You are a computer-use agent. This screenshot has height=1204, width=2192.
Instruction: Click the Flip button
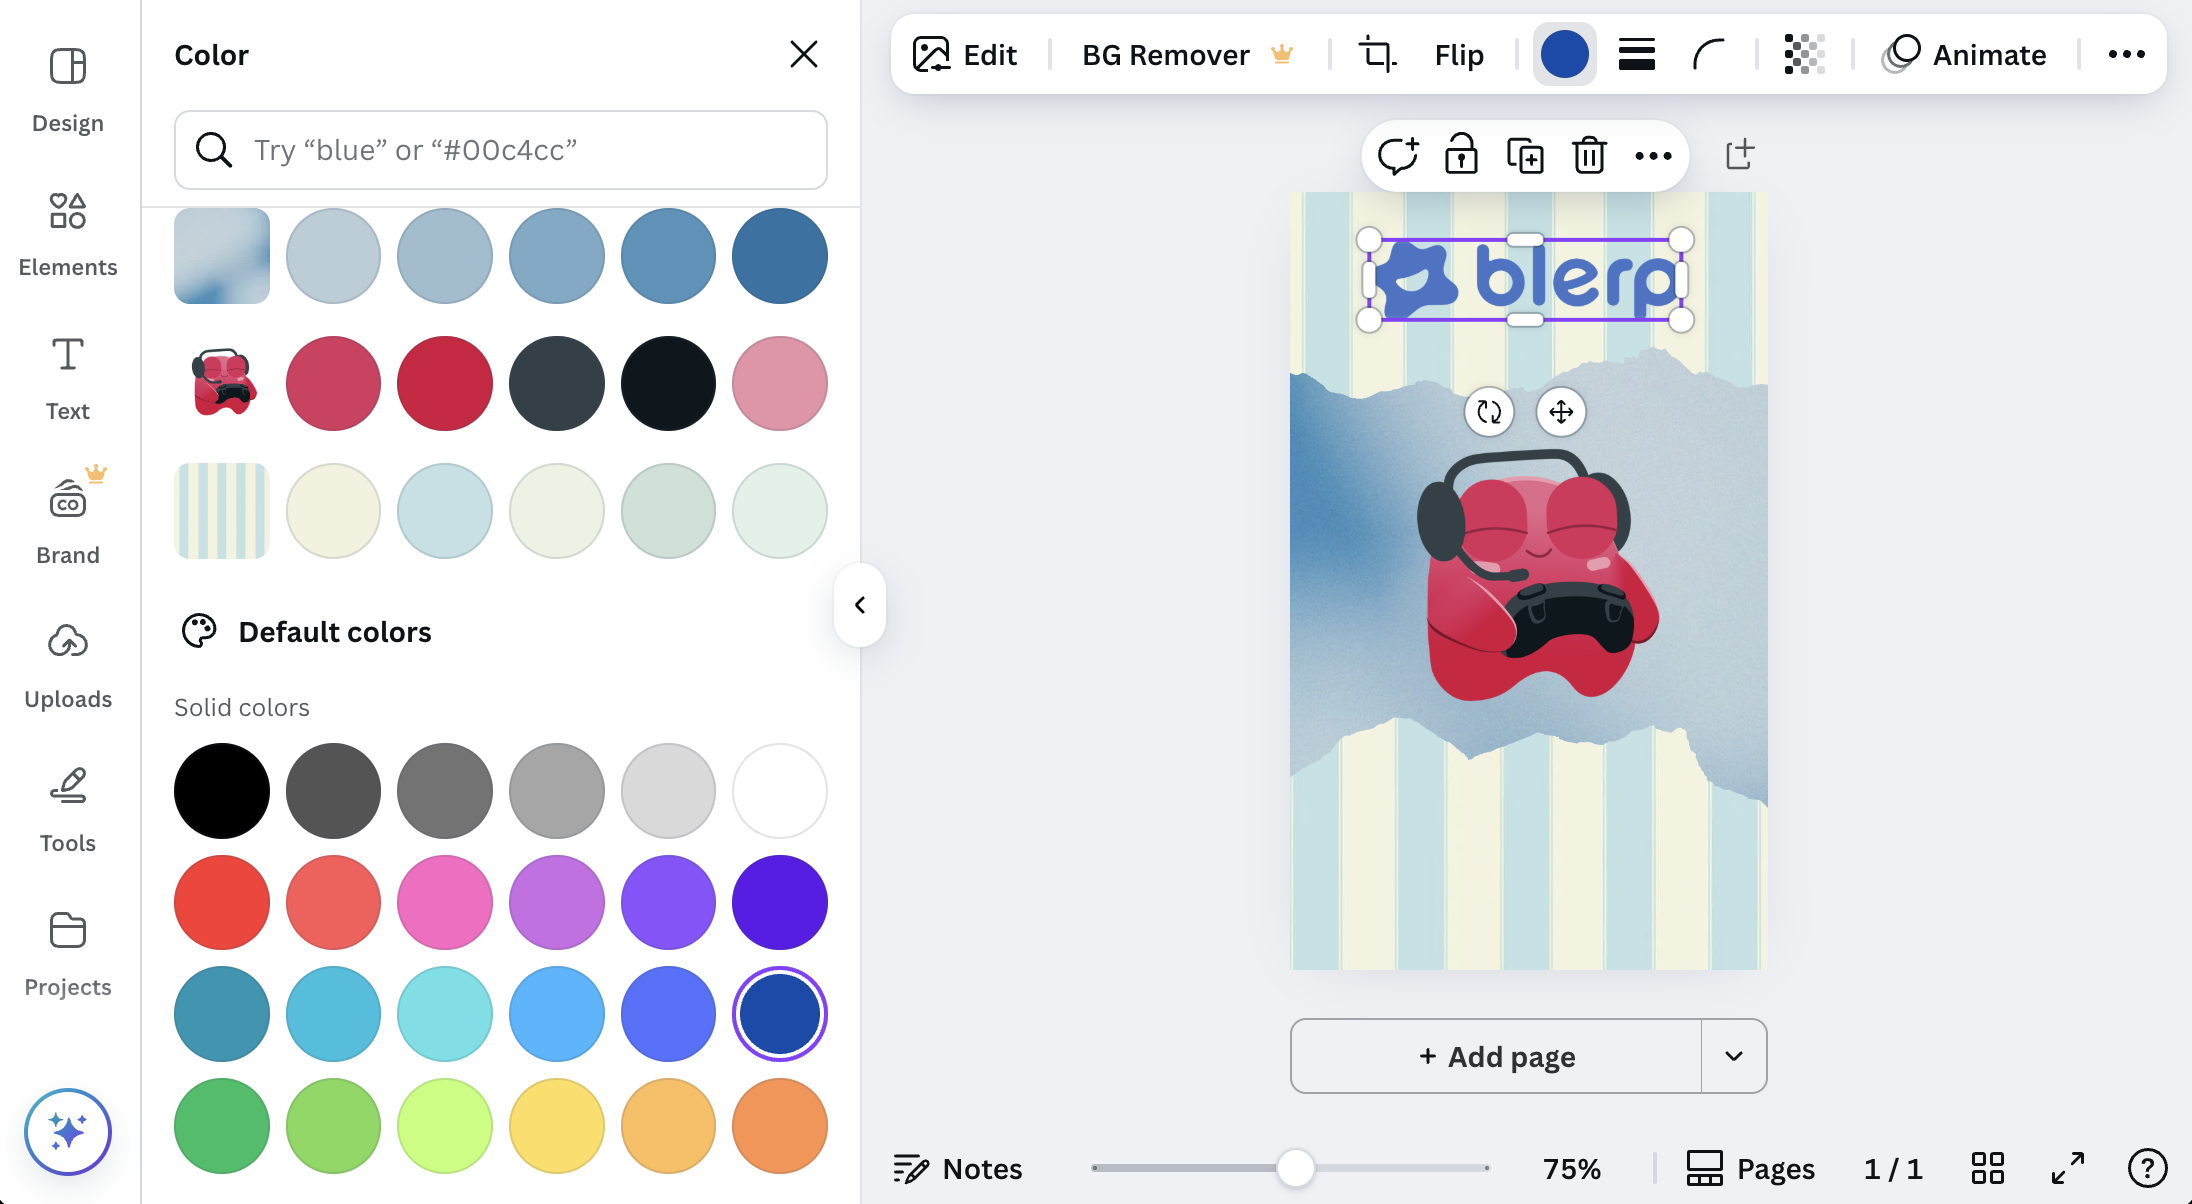click(1459, 54)
